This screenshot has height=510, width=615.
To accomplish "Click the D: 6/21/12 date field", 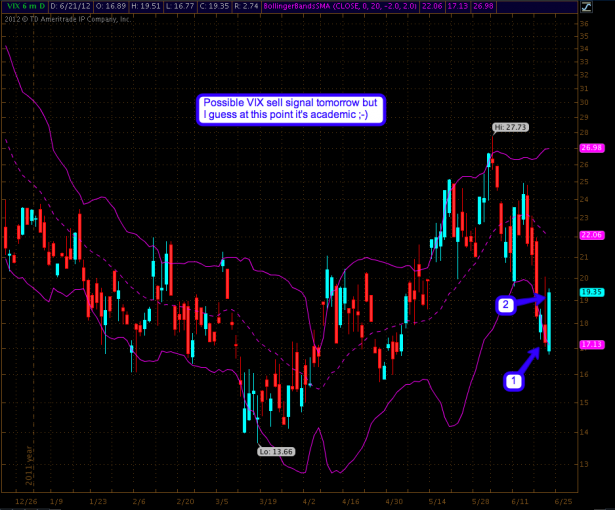I will [70, 5].
